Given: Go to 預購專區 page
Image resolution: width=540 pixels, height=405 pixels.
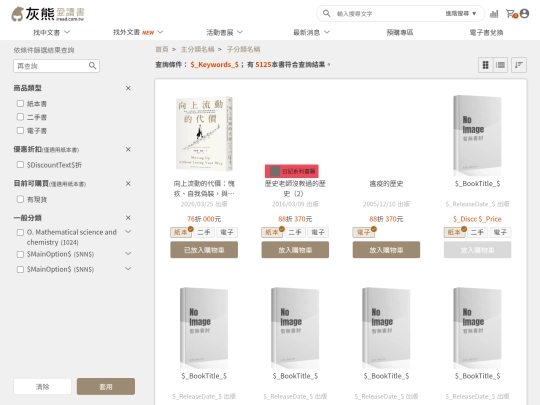Looking at the screenshot, I should click(x=399, y=32).
